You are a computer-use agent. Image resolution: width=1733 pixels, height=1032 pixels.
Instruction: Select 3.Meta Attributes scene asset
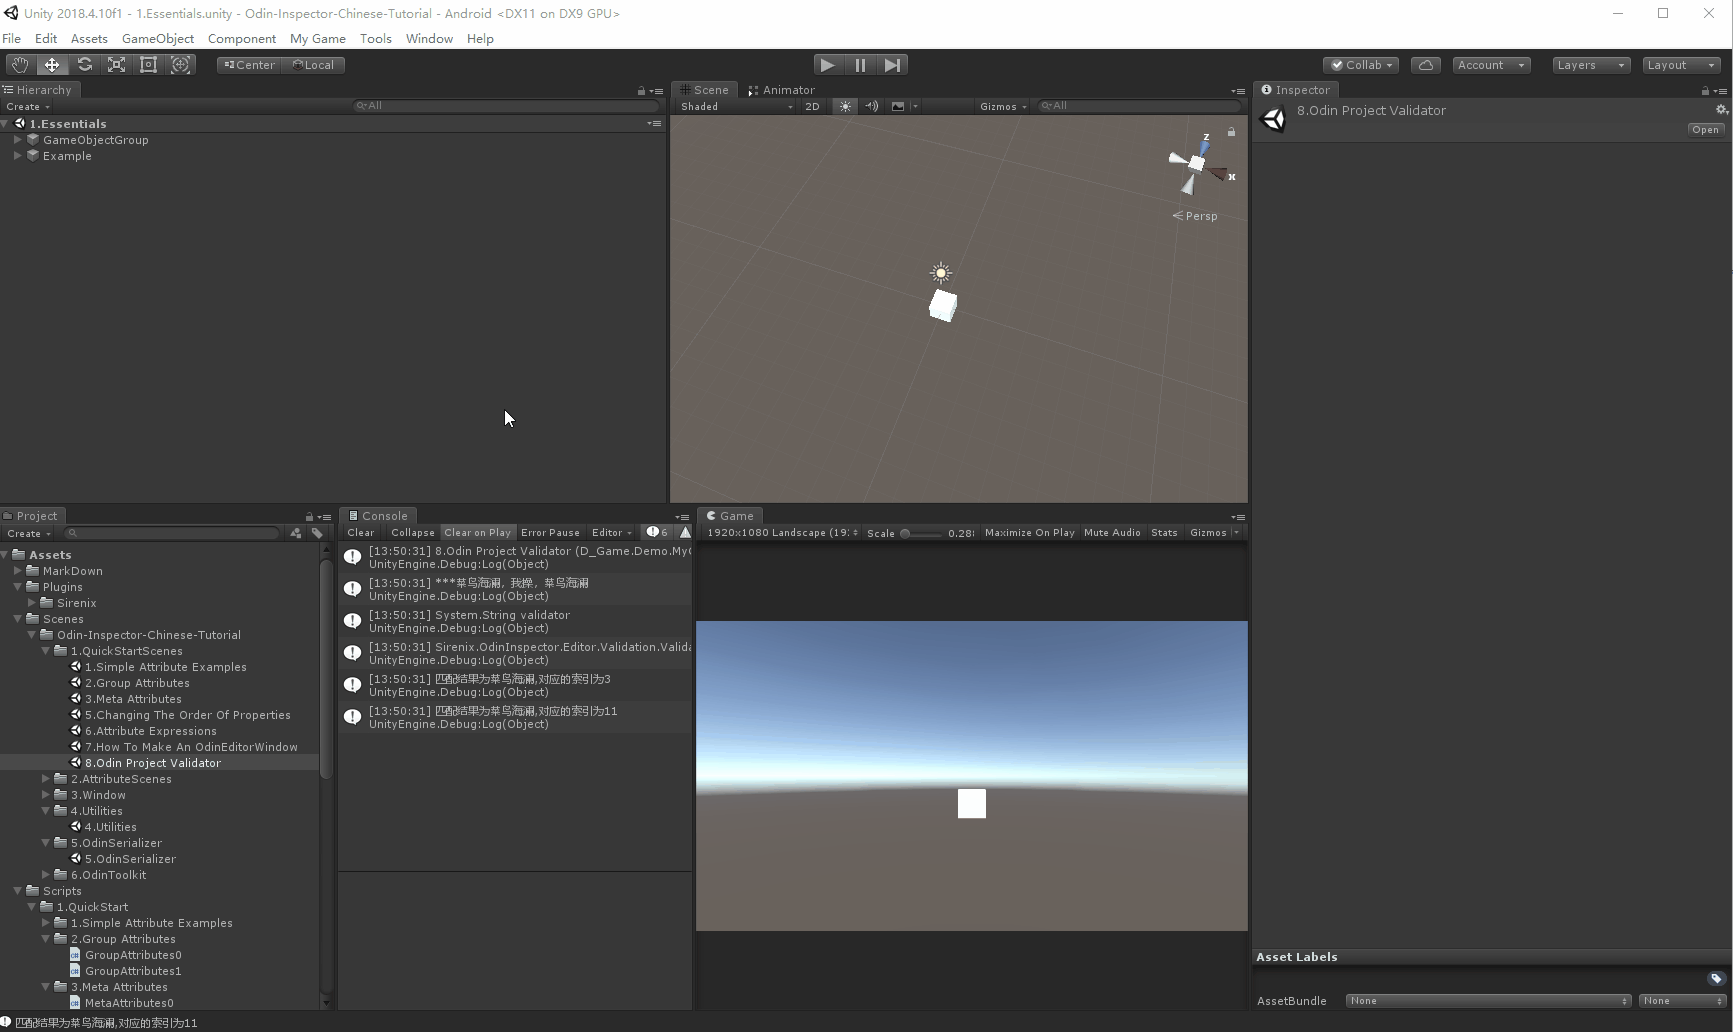133,699
